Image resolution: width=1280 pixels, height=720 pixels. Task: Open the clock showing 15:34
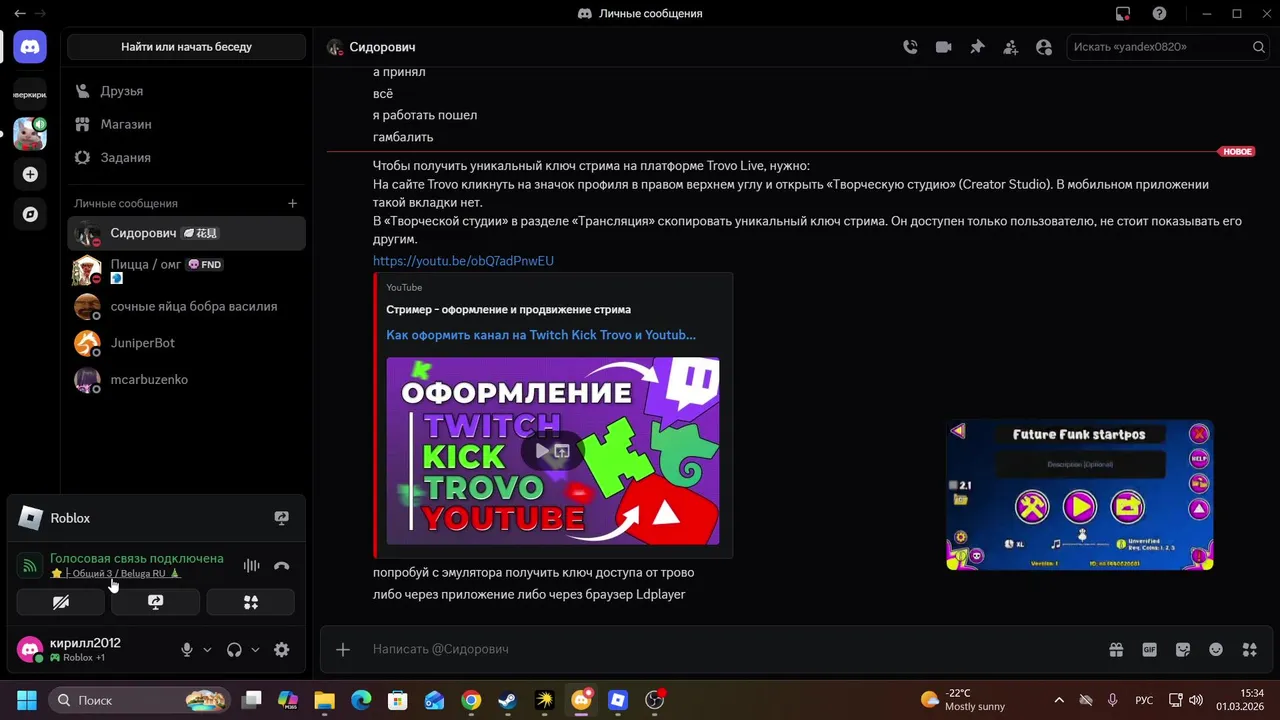tap(1240, 700)
